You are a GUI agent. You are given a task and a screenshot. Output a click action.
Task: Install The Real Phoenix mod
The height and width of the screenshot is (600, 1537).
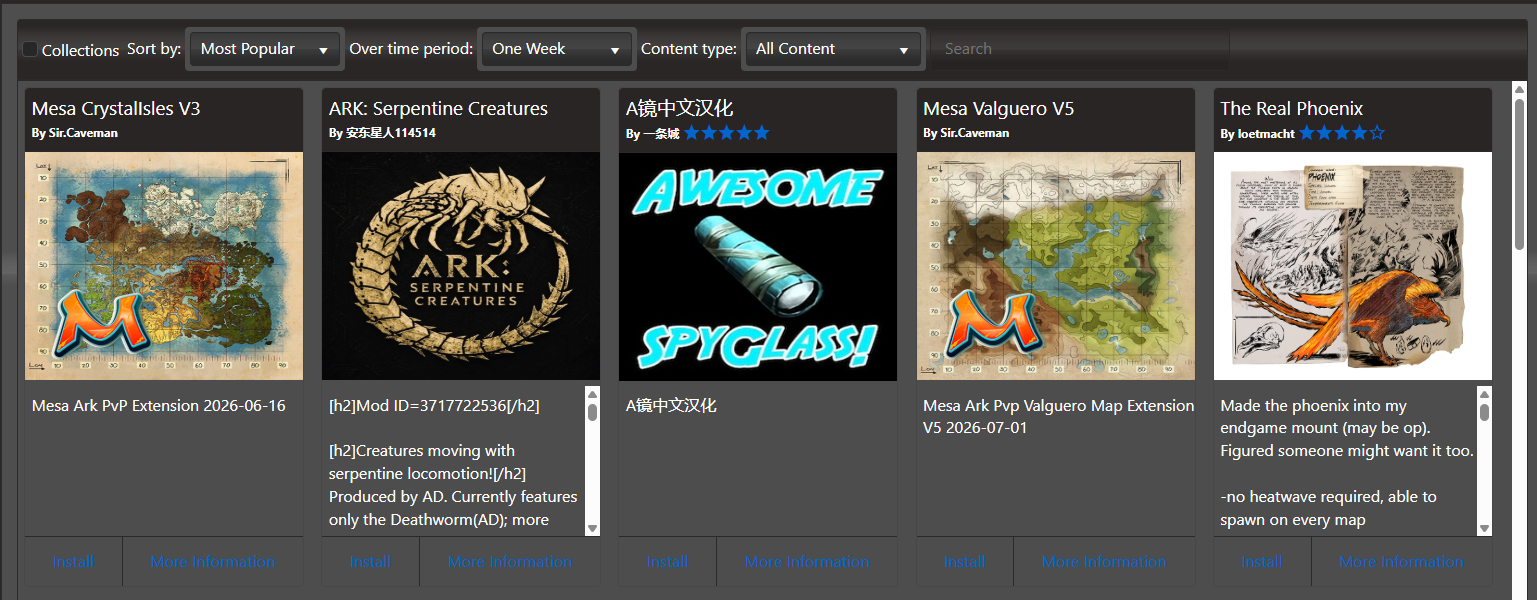click(1261, 562)
